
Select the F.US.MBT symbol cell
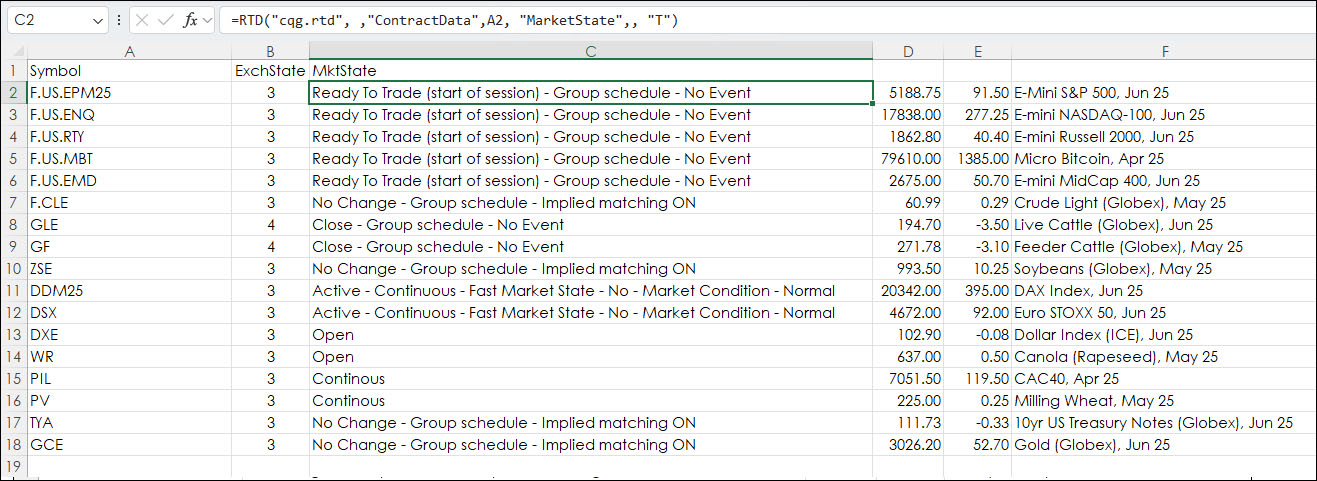pos(129,159)
